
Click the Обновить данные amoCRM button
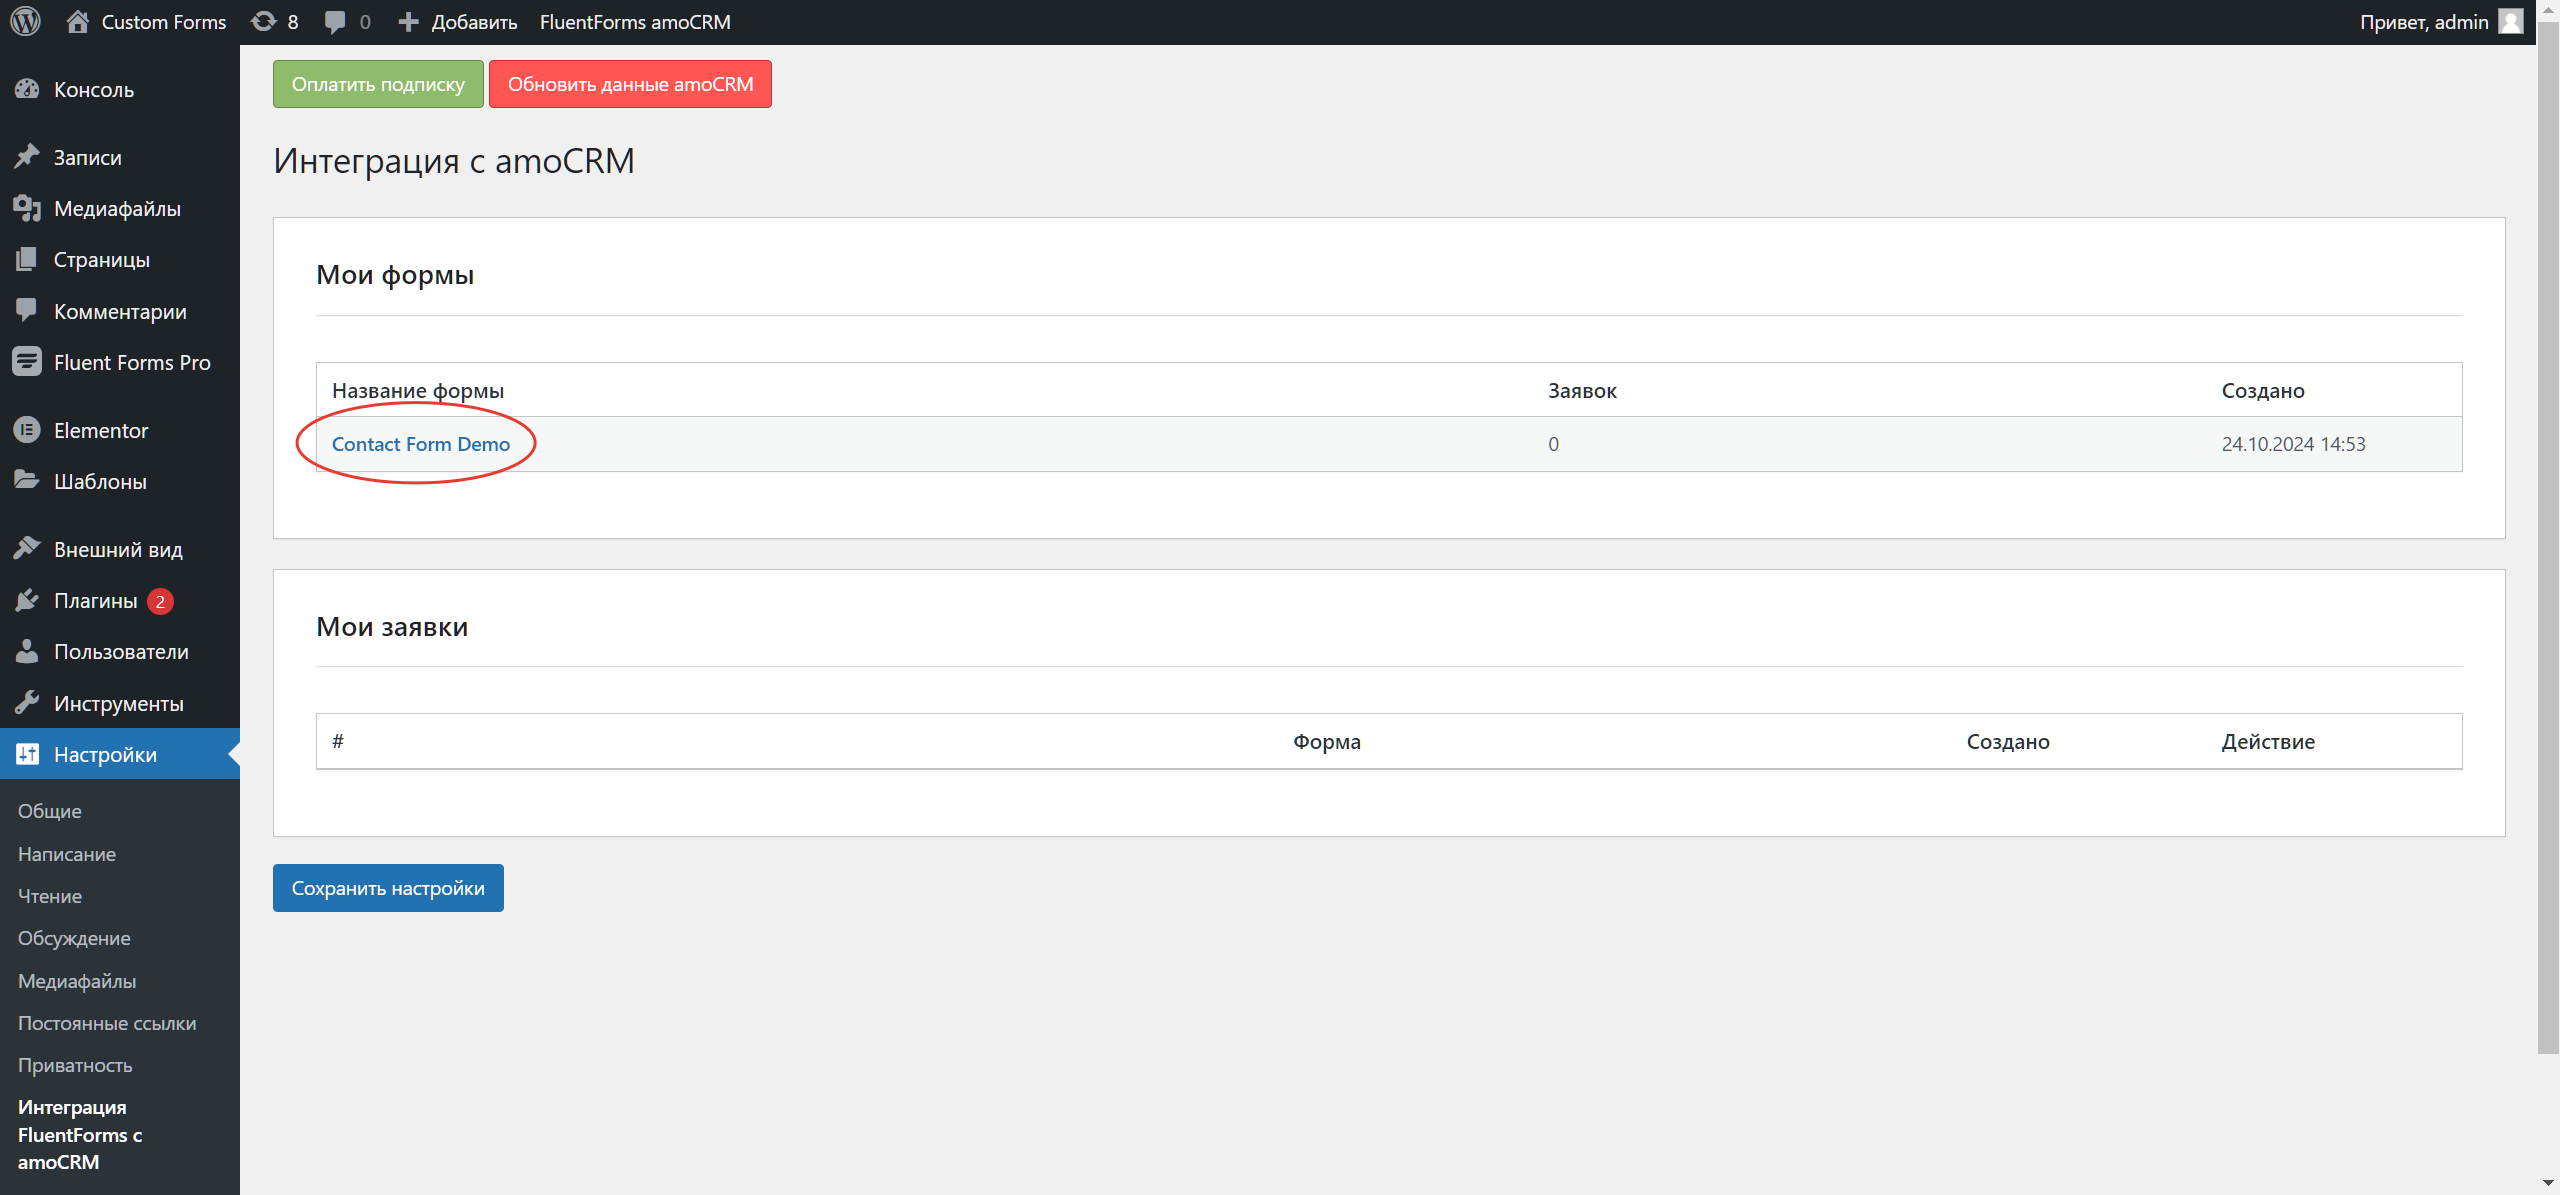pyautogui.click(x=630, y=84)
